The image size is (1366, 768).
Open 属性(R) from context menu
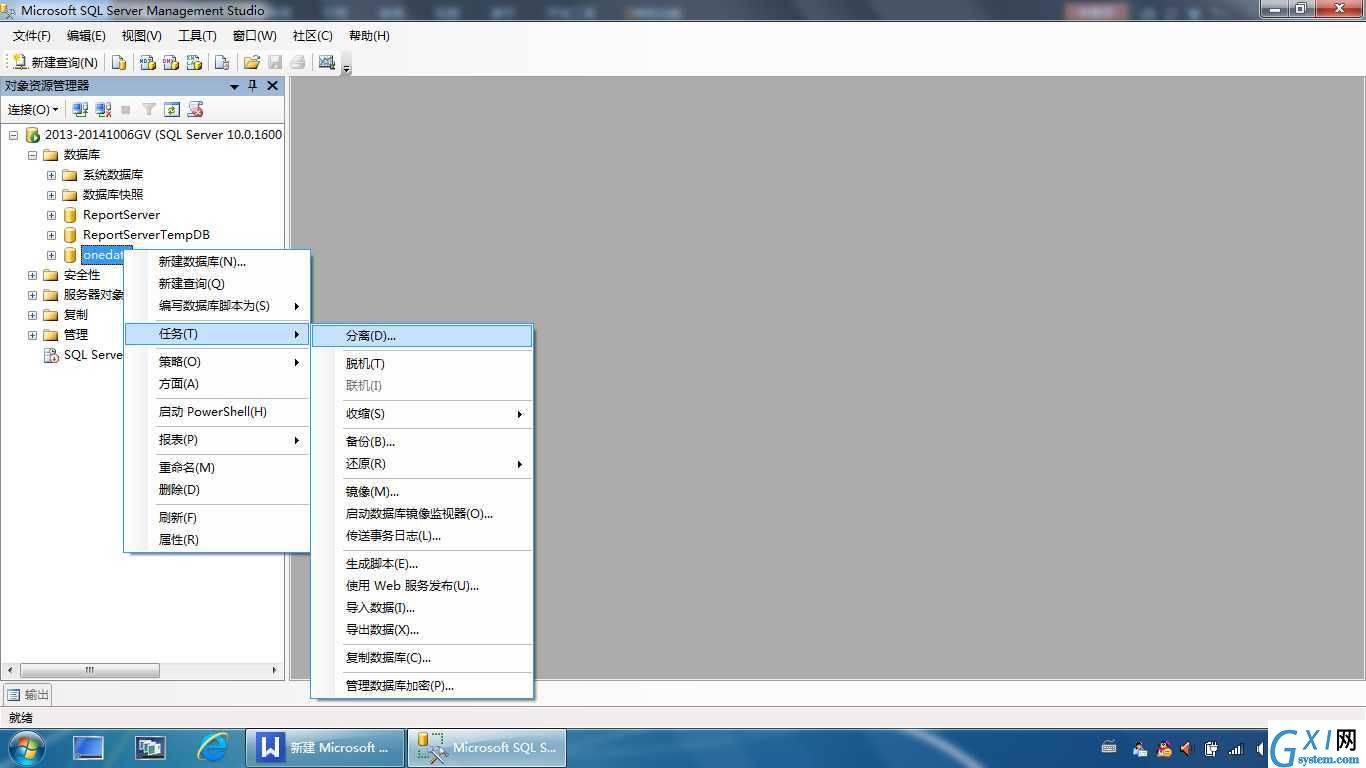point(217,540)
